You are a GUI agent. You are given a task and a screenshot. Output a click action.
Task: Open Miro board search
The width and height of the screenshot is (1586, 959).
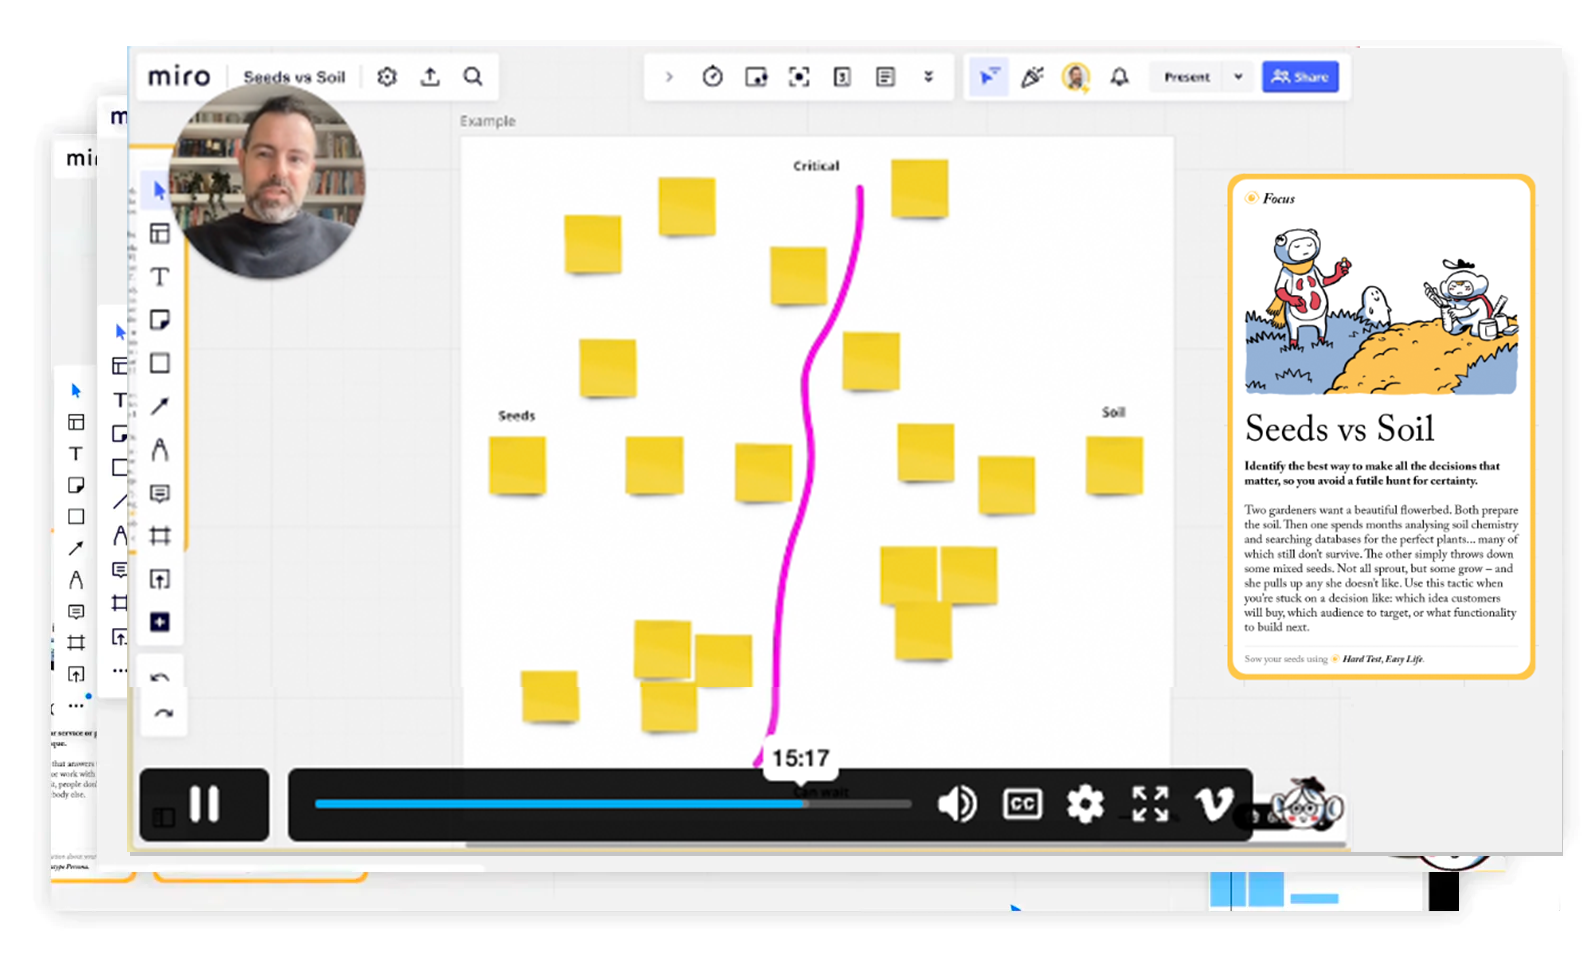[473, 77]
